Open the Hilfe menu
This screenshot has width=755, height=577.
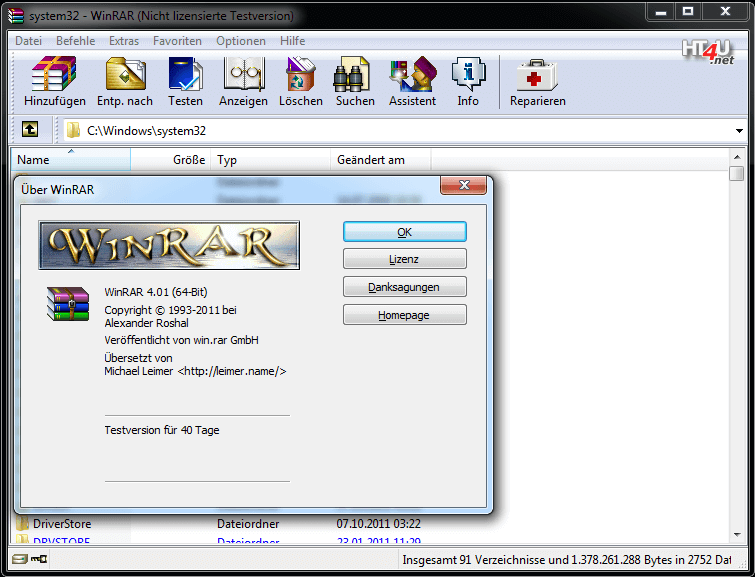coord(292,41)
